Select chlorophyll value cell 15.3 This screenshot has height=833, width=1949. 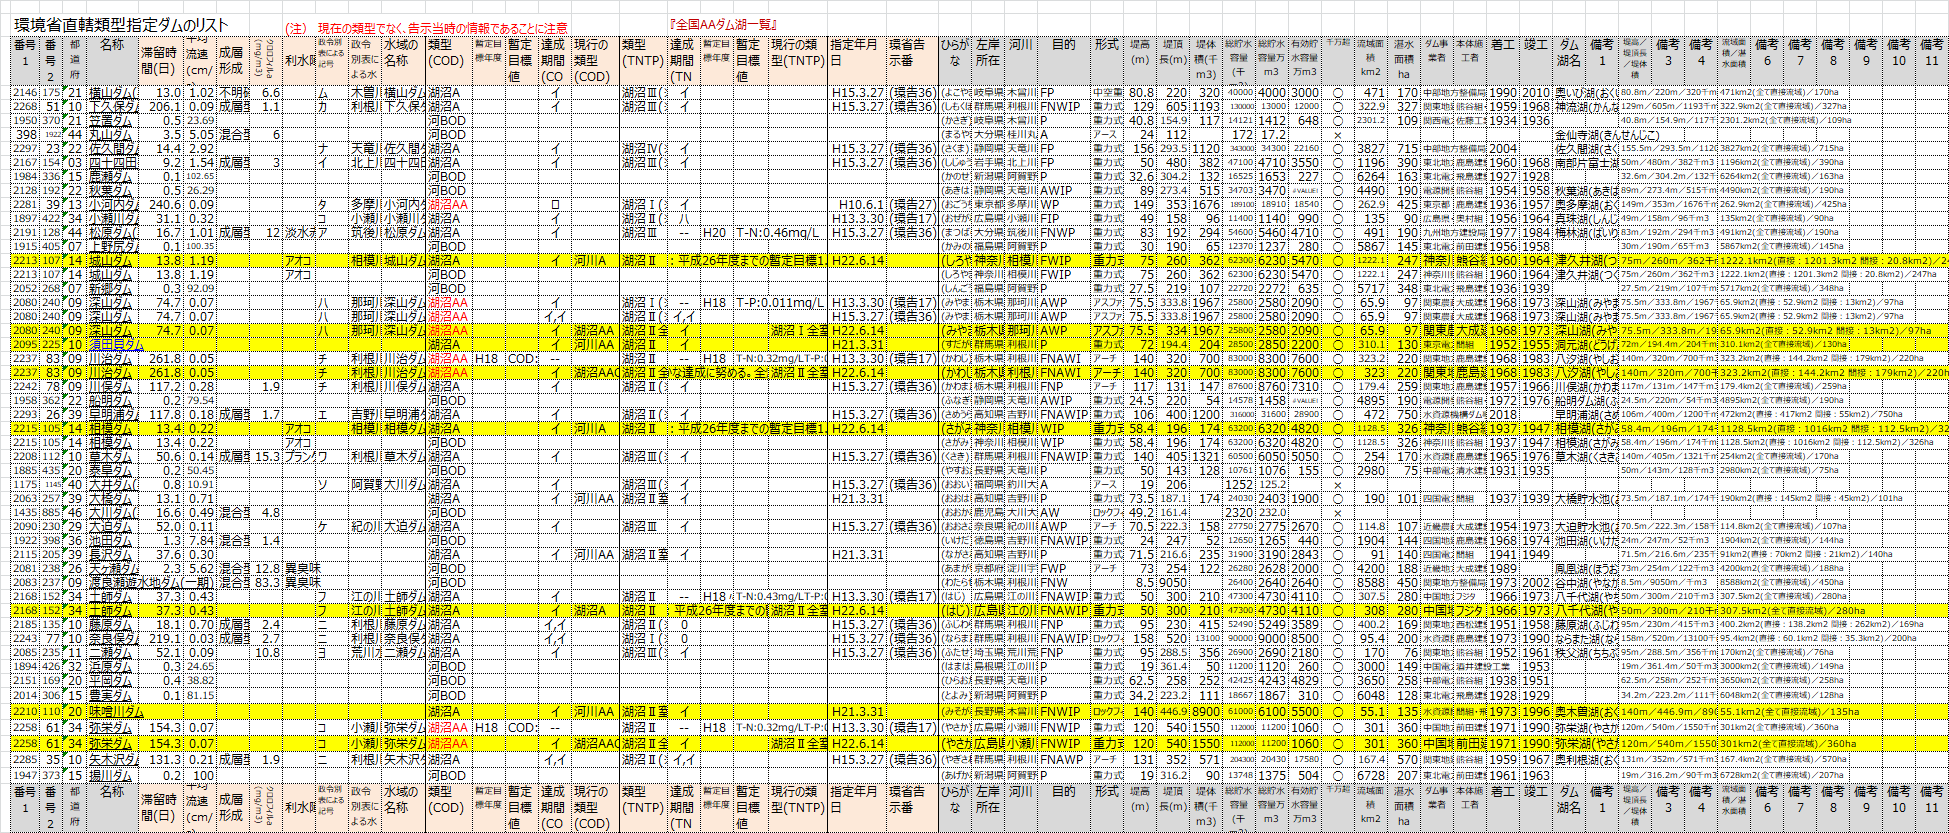coord(267,456)
